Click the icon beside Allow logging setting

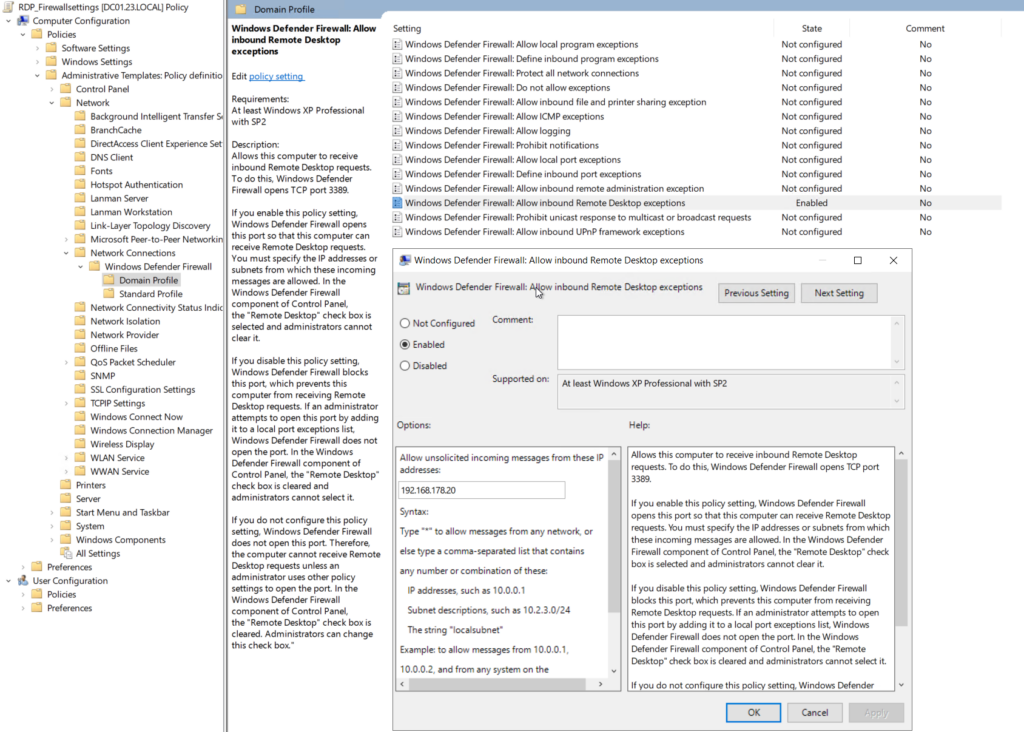(x=397, y=131)
